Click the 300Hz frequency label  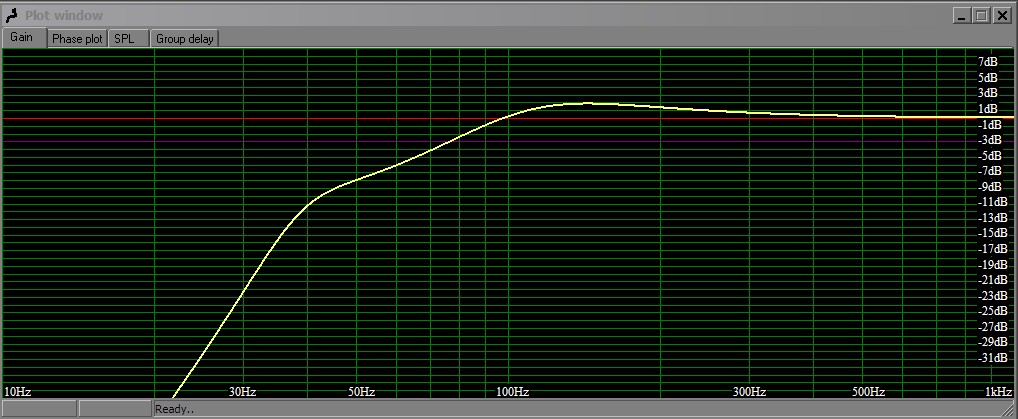[750, 392]
